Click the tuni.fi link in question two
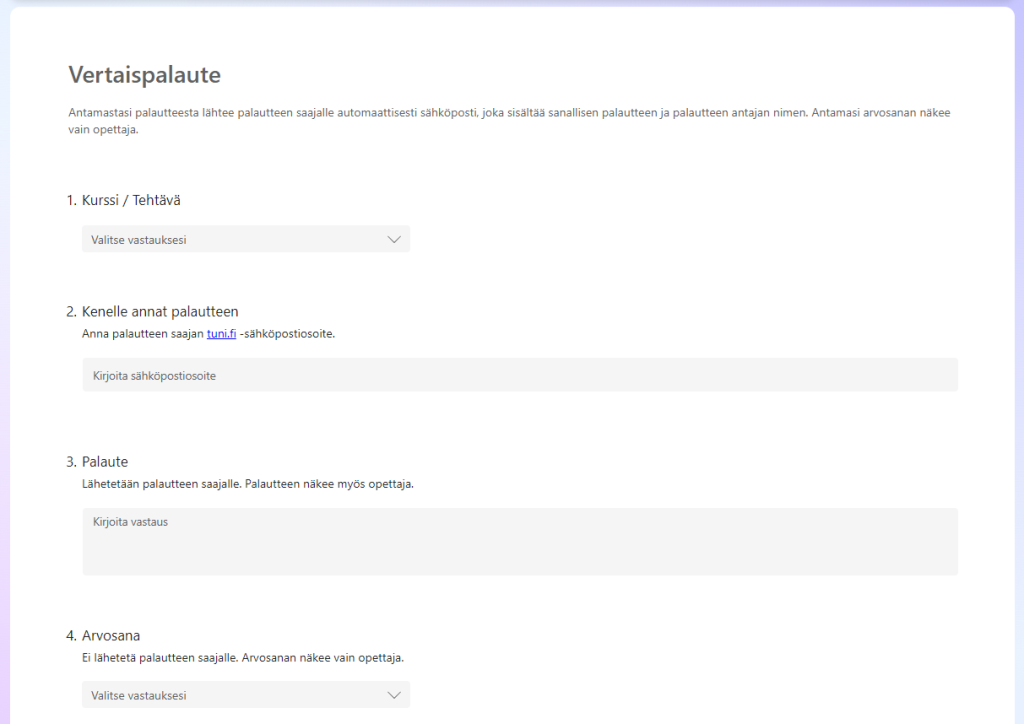Screen dimensions: 1024x724 point(220,333)
